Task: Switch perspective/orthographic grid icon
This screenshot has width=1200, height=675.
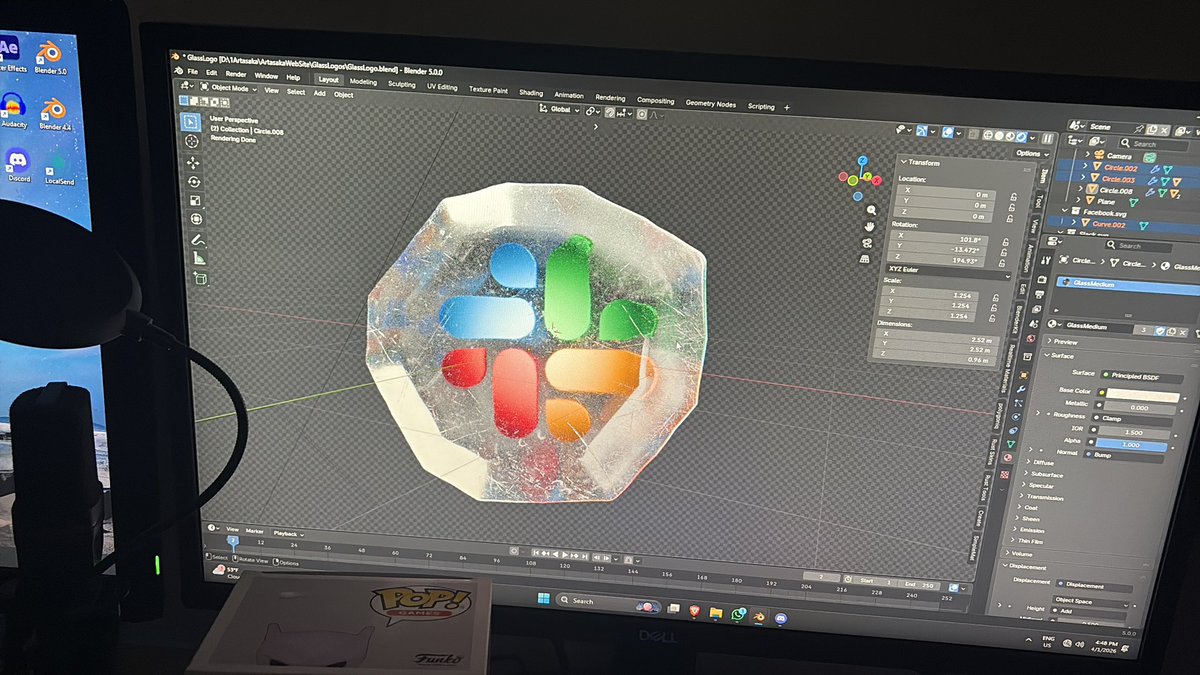Action: pos(865,258)
